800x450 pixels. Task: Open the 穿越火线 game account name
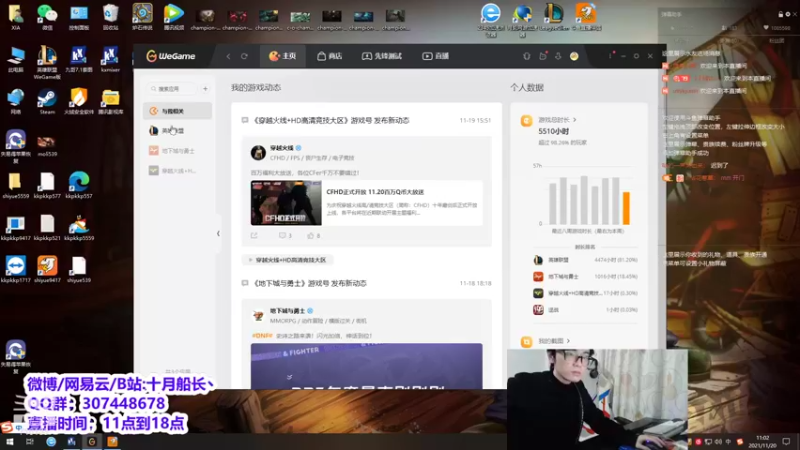pos(282,148)
